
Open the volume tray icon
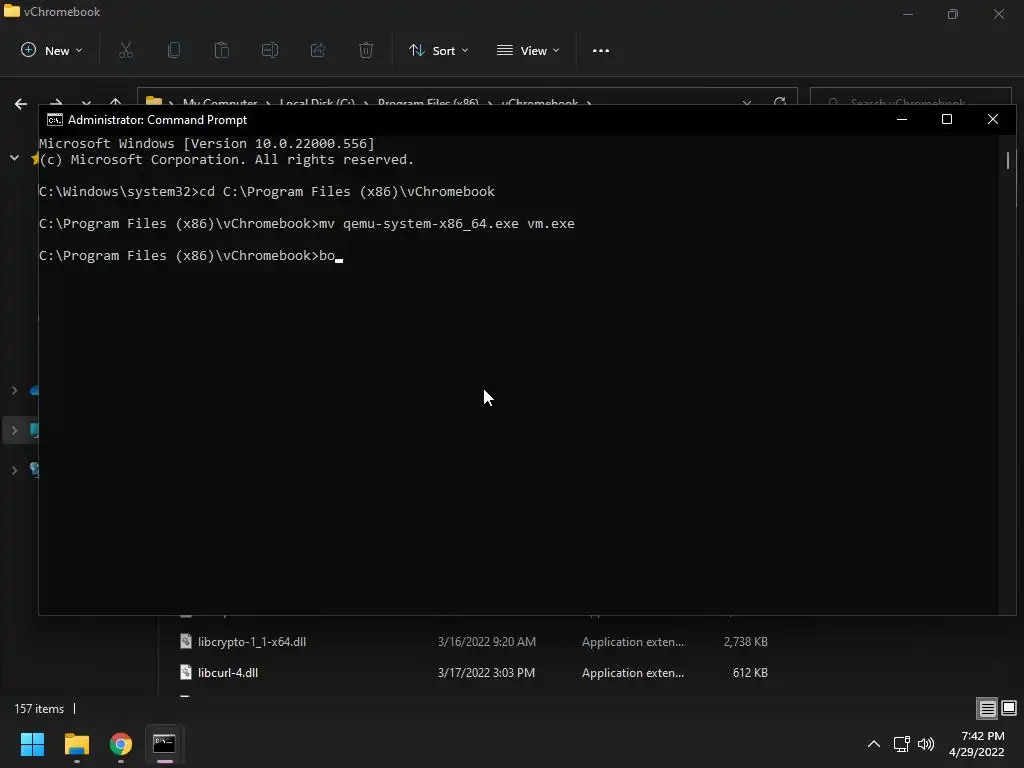click(926, 744)
